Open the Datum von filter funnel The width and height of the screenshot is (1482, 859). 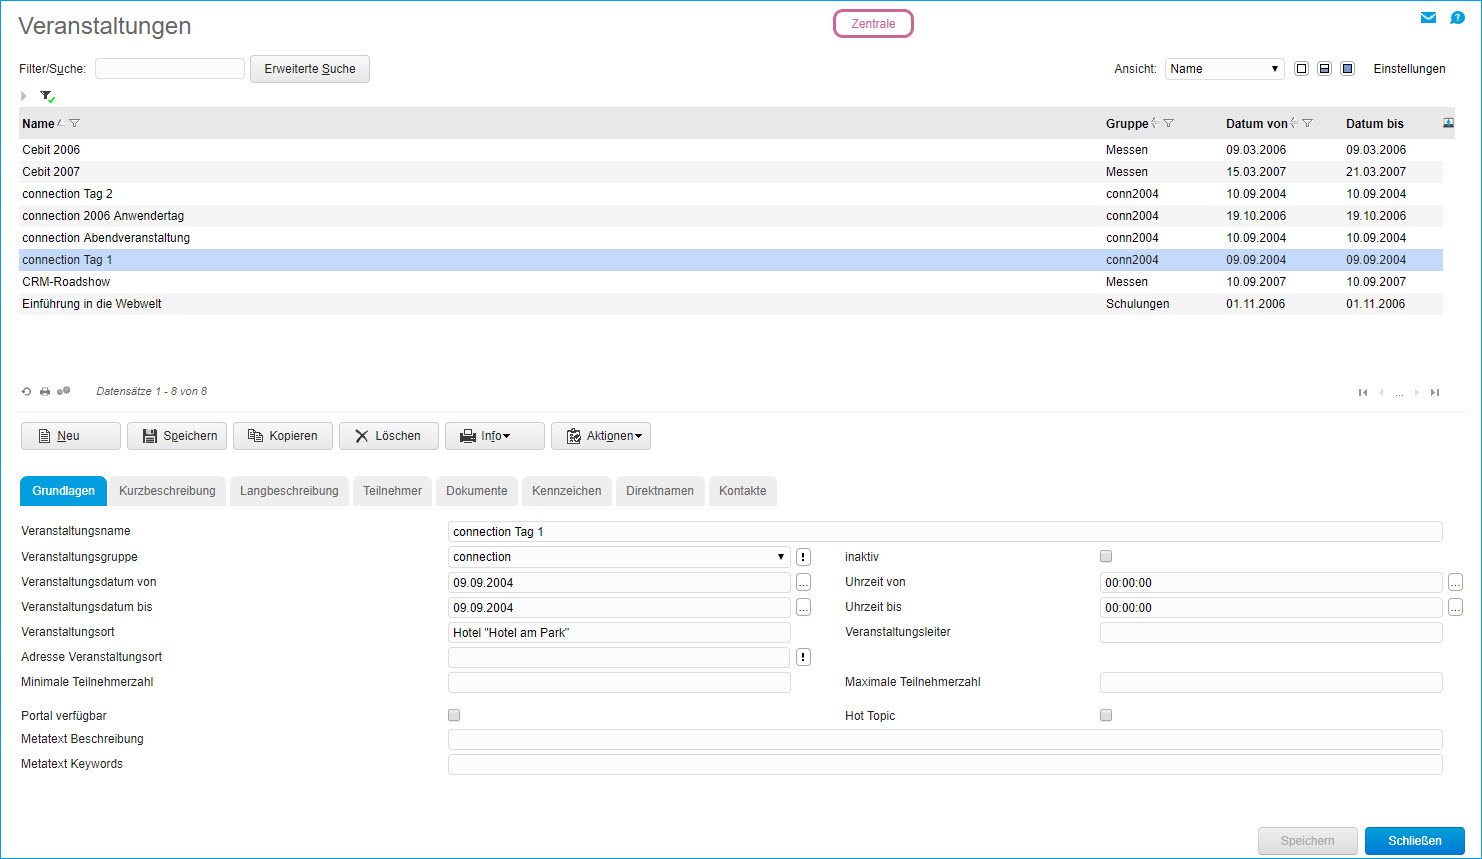point(1307,124)
